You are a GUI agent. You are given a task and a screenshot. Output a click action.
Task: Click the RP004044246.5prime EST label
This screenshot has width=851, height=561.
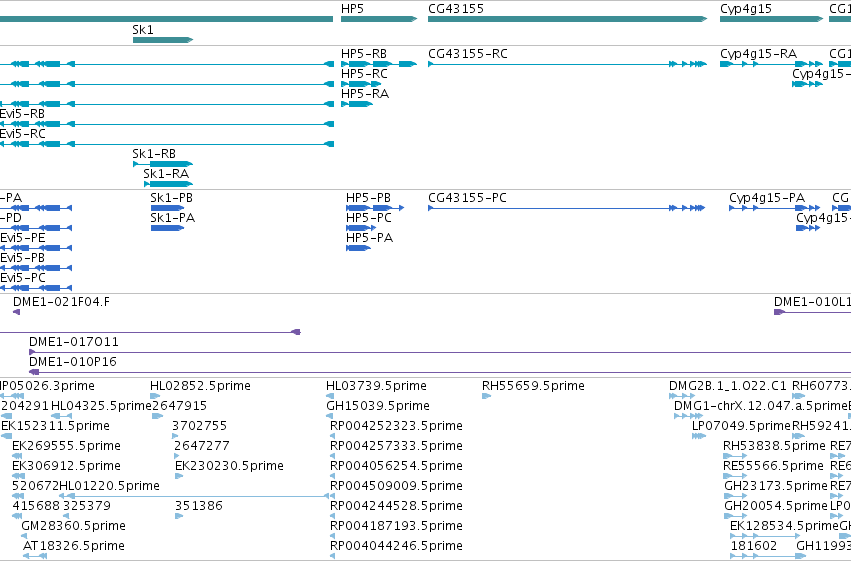(396, 547)
